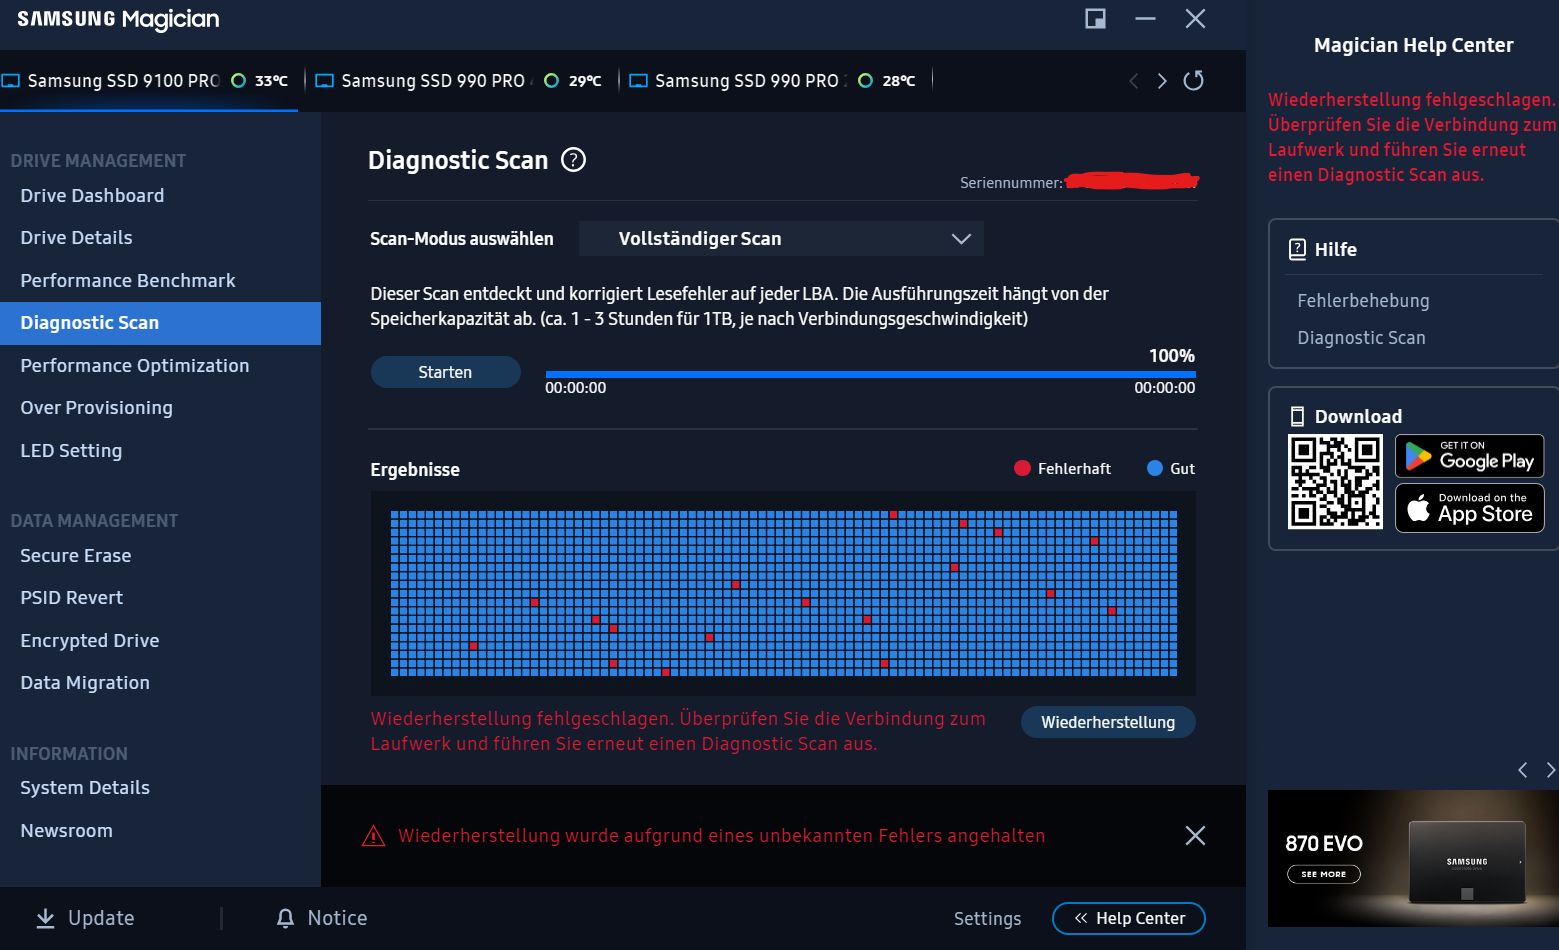Click the Notice label in bottom bar

(337, 918)
